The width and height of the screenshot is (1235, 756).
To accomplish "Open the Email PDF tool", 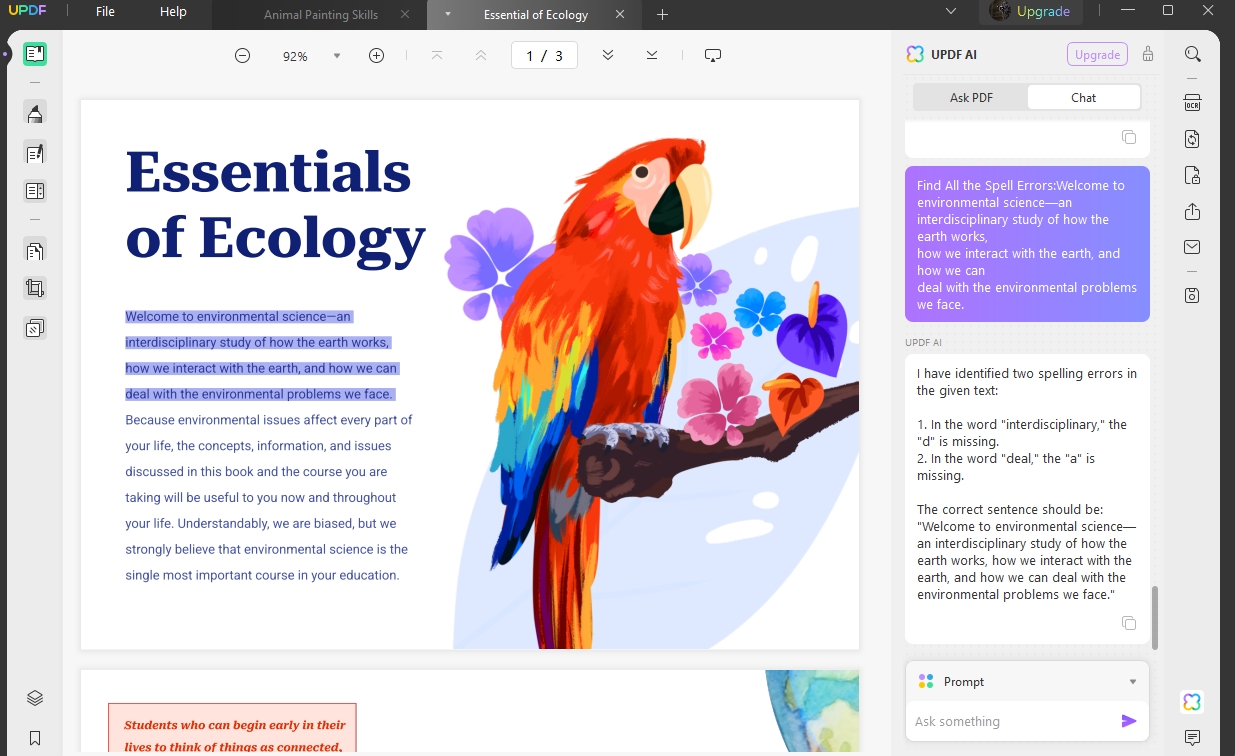I will (x=1192, y=246).
